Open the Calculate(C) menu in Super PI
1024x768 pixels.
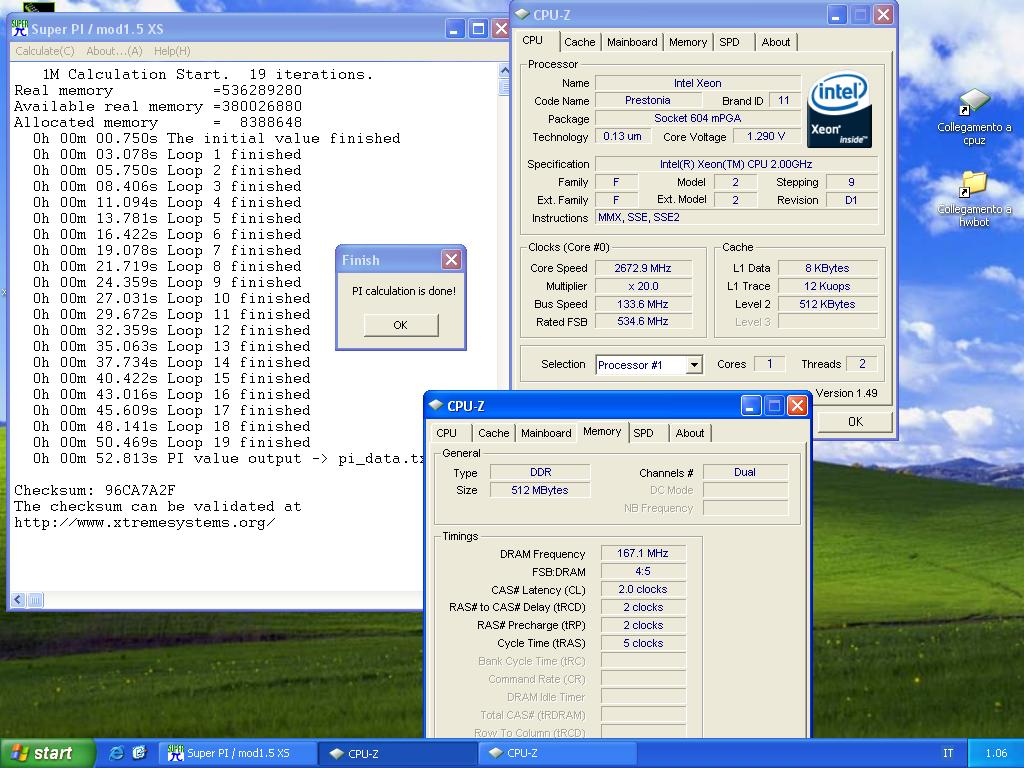(44, 51)
